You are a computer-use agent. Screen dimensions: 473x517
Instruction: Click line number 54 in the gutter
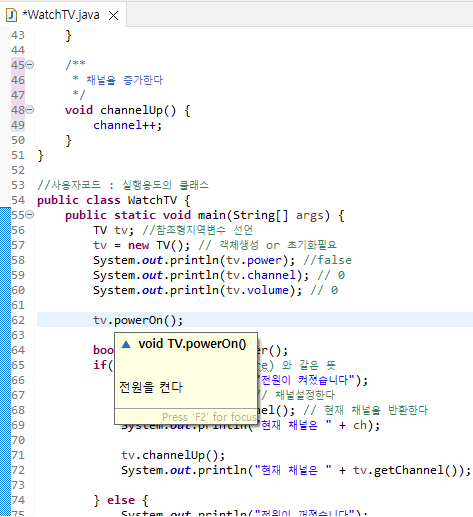tap(18, 200)
